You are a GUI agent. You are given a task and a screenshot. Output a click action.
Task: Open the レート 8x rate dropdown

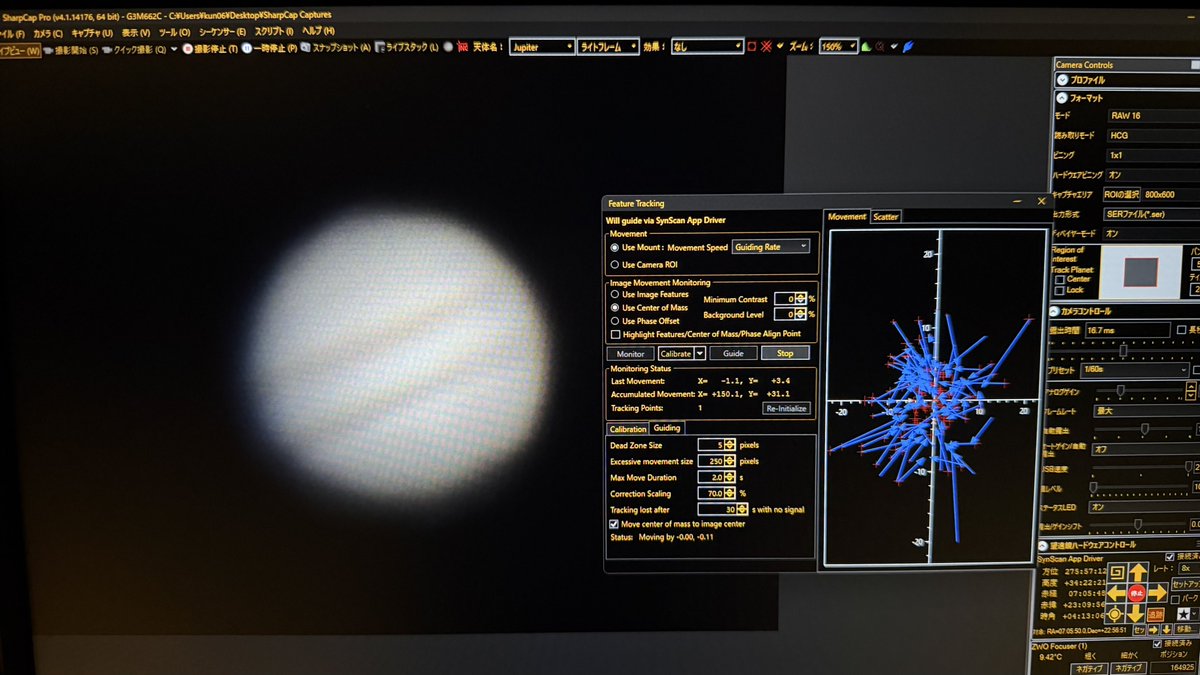(1188, 568)
